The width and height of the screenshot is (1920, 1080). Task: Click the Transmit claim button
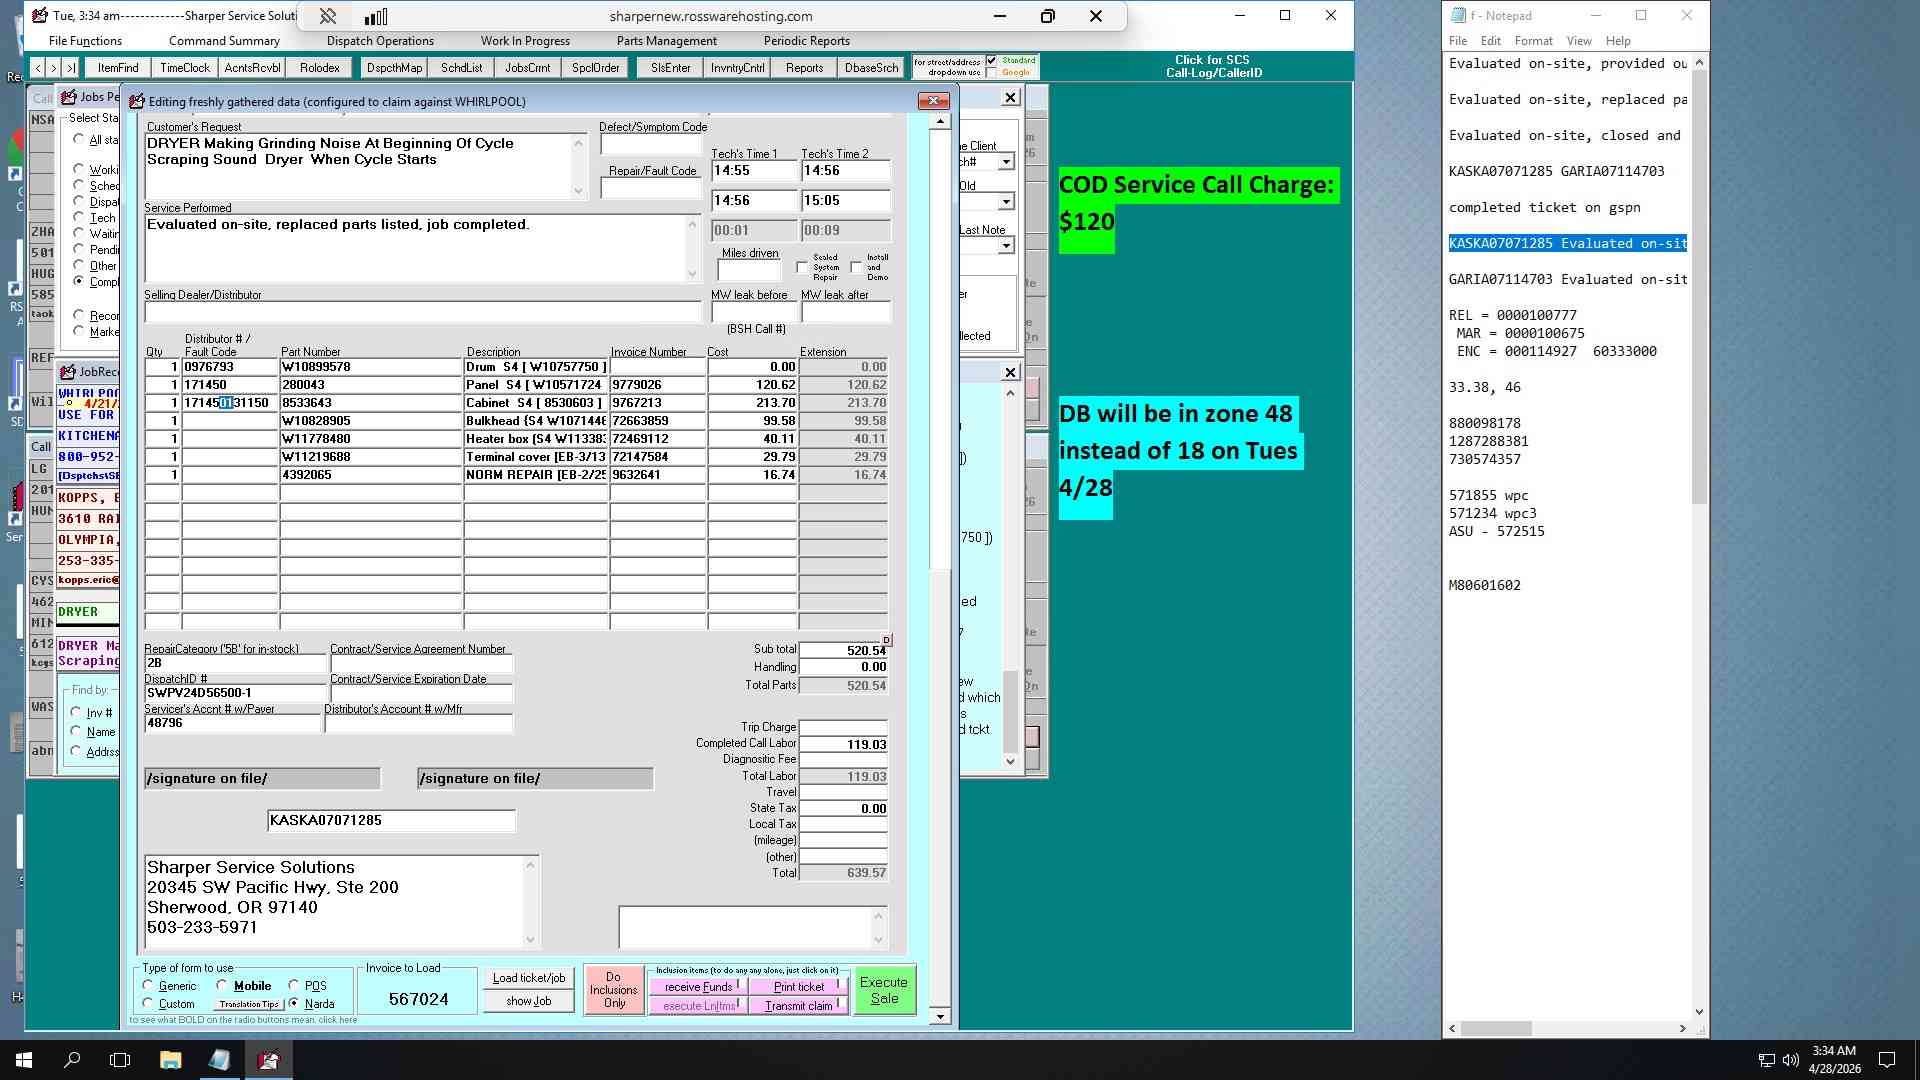[x=799, y=1006]
